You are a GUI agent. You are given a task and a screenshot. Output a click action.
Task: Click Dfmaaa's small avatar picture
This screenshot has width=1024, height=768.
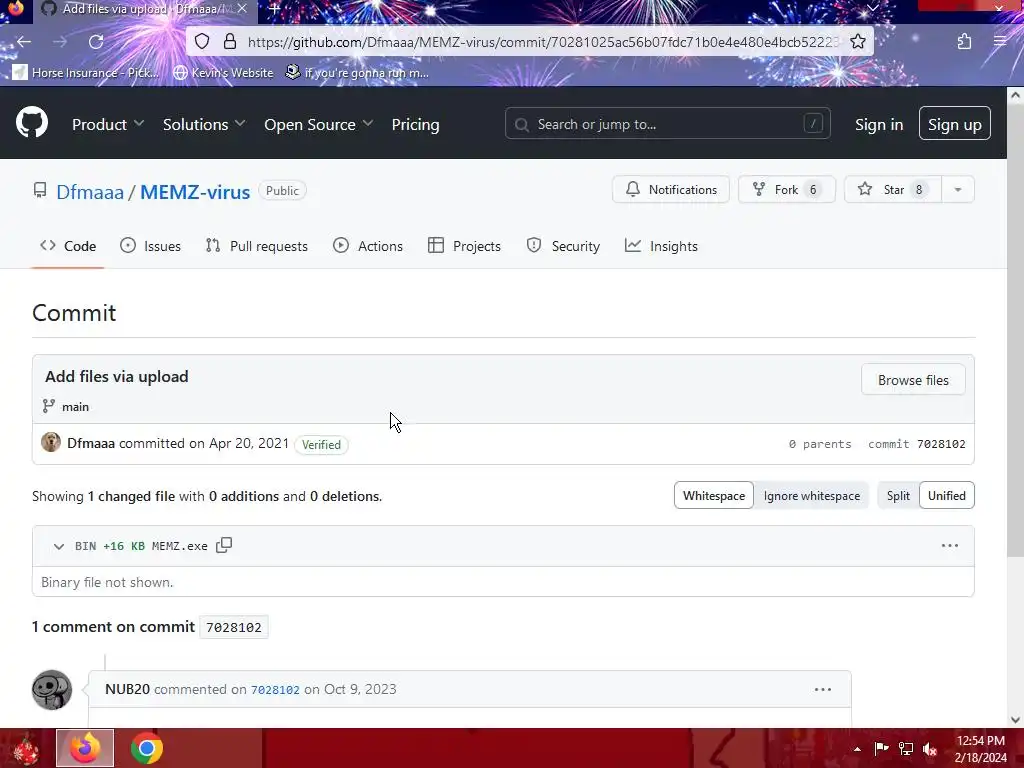(51, 442)
